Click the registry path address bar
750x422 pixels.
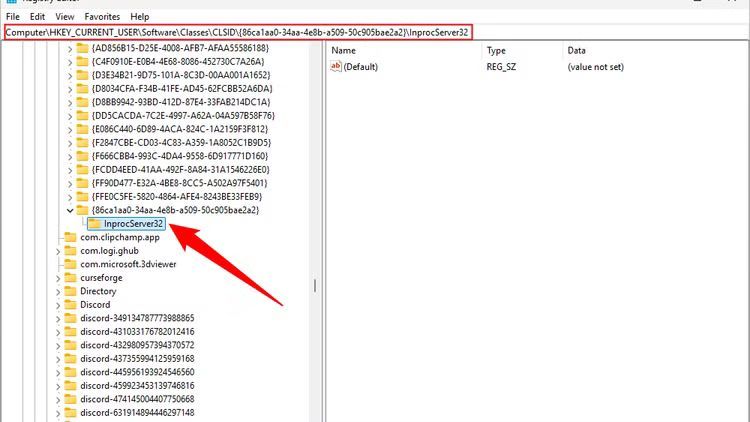tap(238, 32)
